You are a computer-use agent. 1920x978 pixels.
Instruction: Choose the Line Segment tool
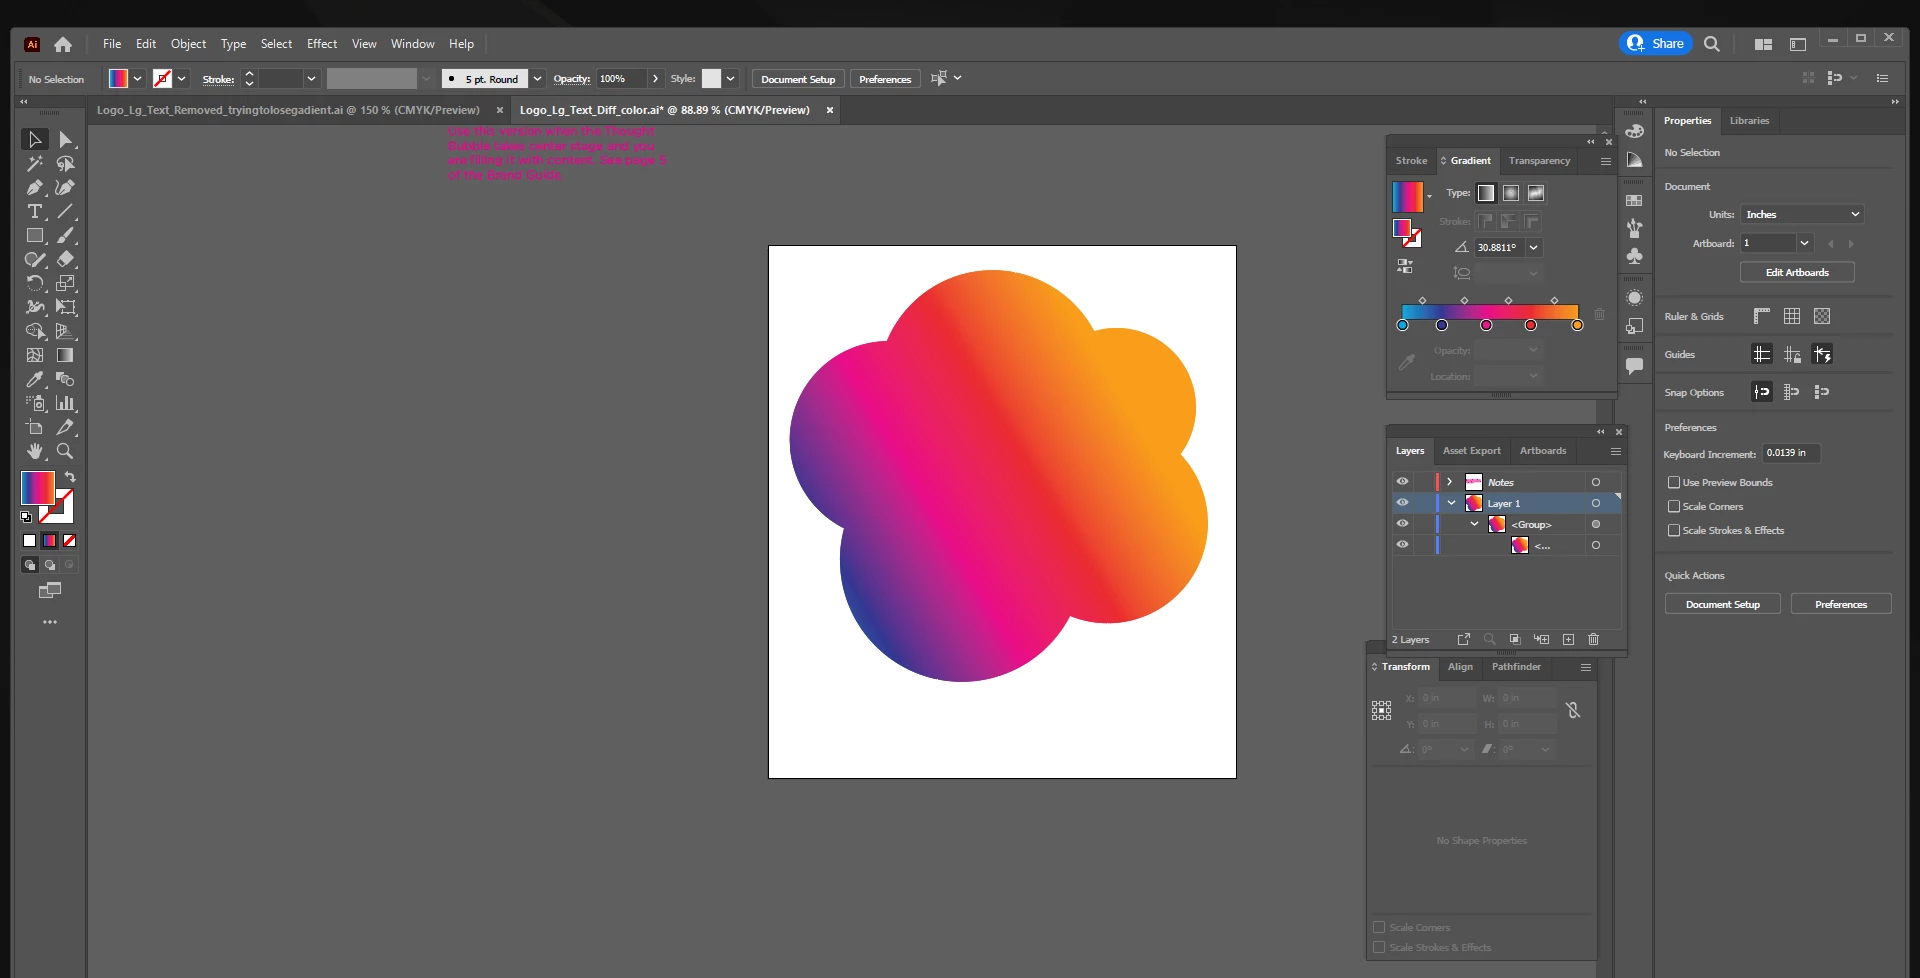tap(66, 212)
